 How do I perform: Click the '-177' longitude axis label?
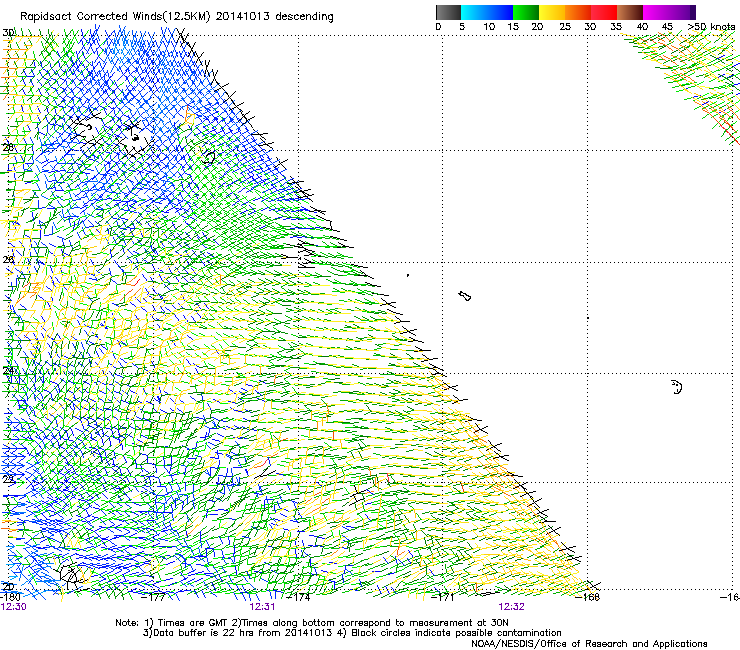point(153,597)
